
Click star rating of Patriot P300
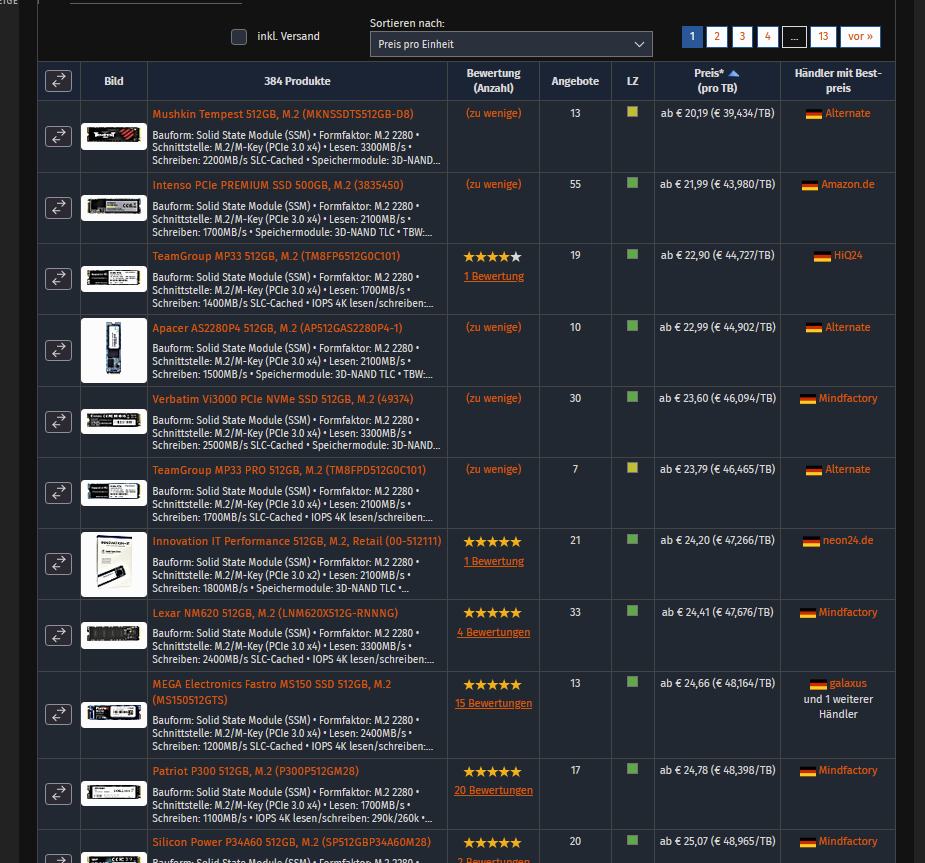pyautogui.click(x=493, y=772)
